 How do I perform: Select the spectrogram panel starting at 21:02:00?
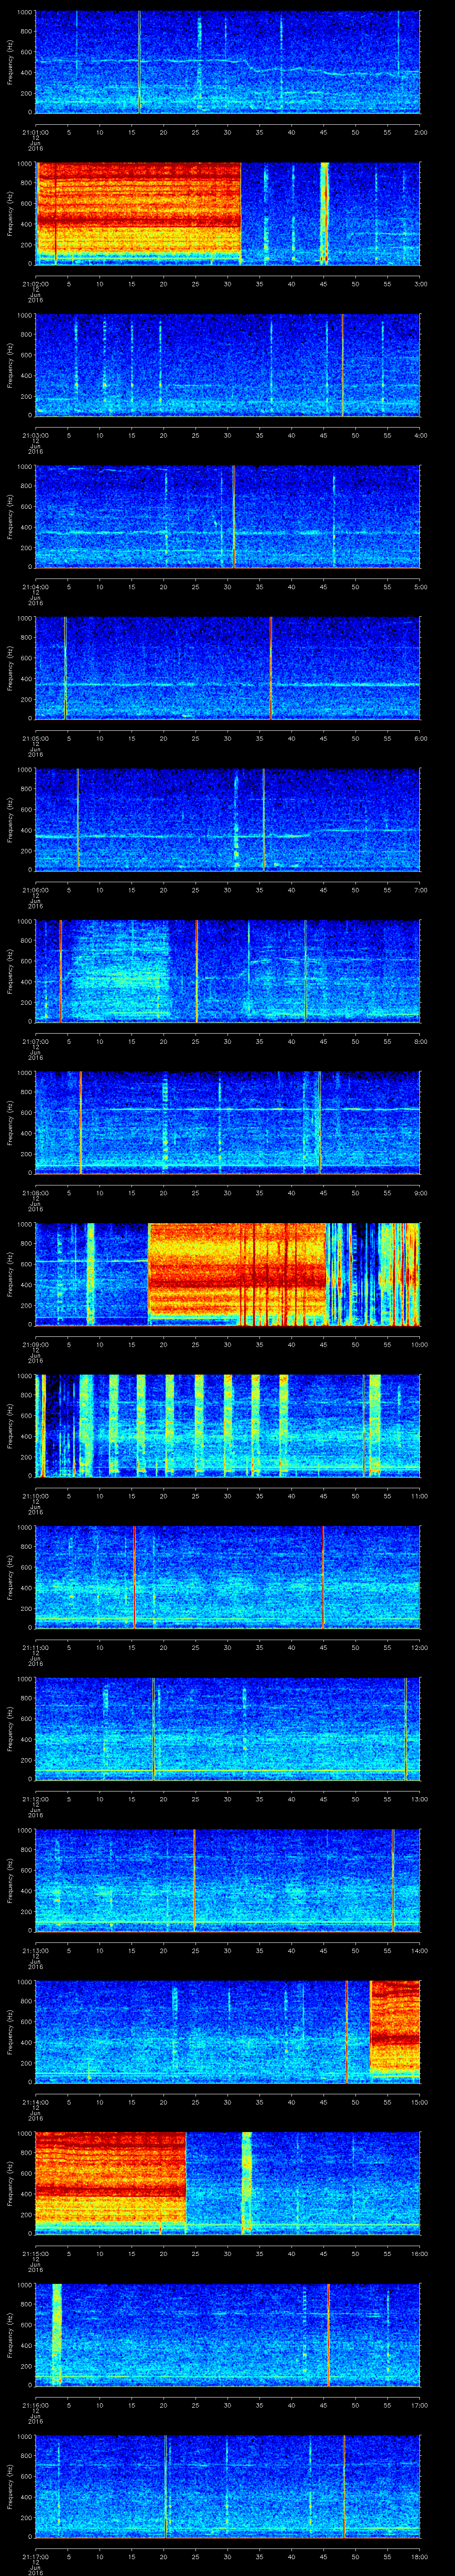click(x=228, y=213)
